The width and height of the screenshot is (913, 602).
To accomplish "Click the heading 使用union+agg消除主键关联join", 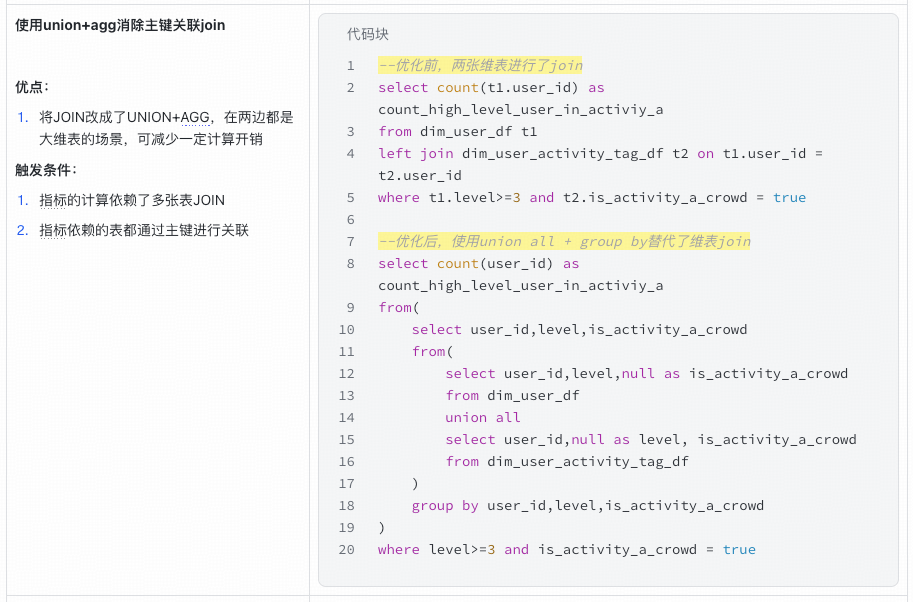I will (x=120, y=25).
